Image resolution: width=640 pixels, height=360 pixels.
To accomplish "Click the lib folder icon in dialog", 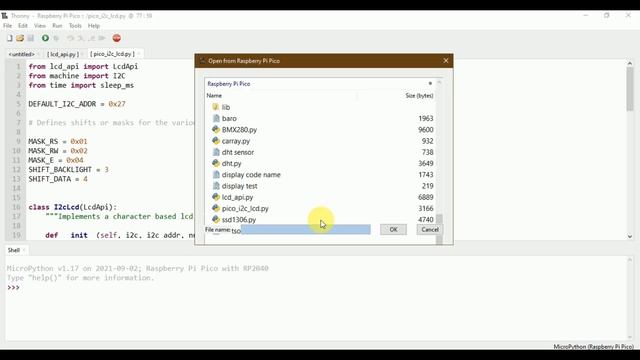I will (x=216, y=107).
